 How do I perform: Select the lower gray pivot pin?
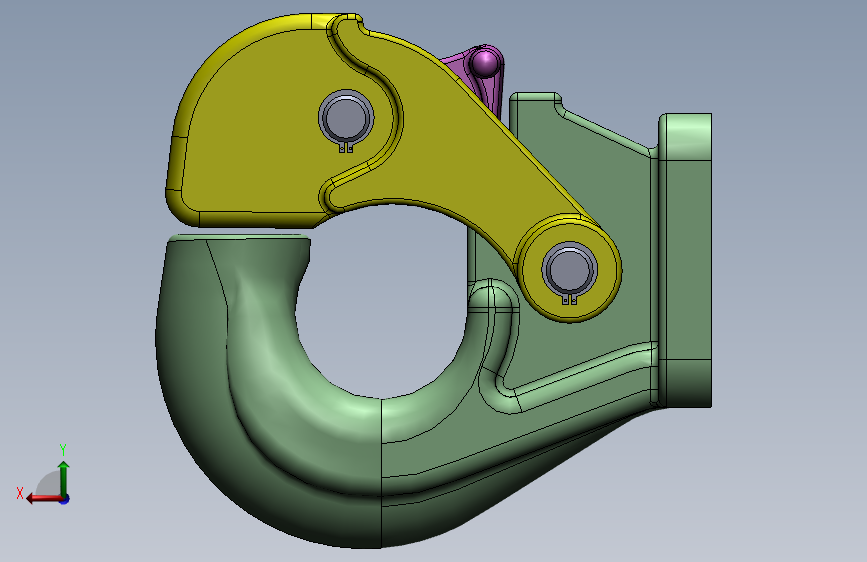click(569, 269)
